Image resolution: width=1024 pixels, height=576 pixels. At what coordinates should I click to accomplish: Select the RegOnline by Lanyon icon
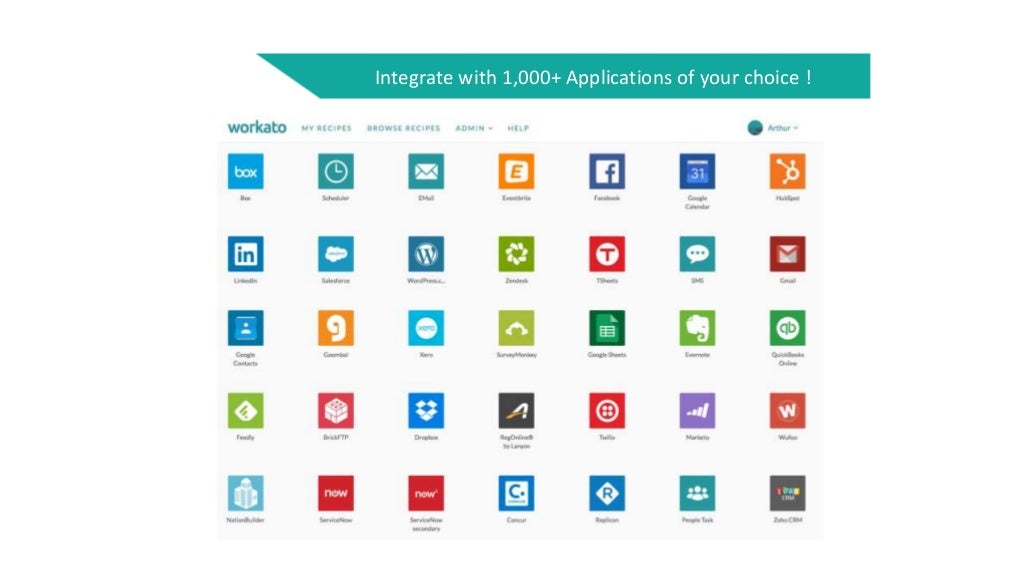pyautogui.click(x=516, y=410)
